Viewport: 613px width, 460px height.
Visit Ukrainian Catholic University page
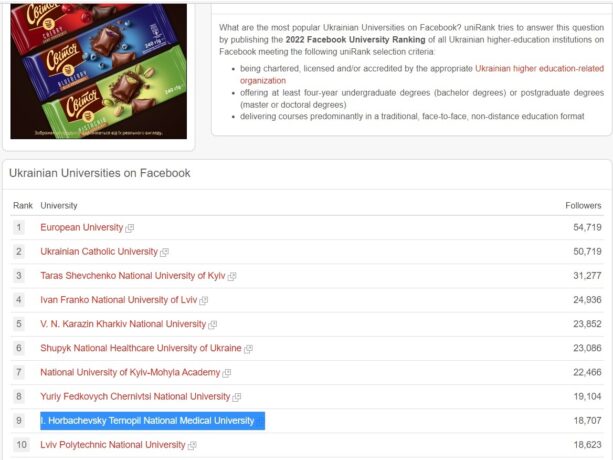99,252
